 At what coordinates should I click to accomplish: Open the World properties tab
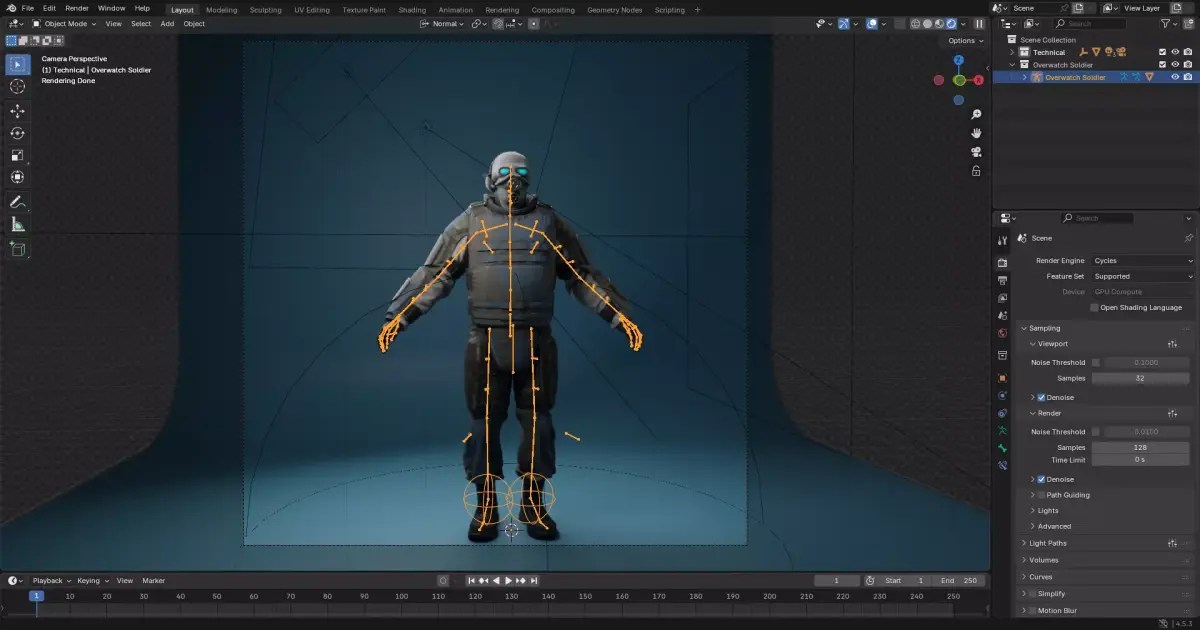1002,333
